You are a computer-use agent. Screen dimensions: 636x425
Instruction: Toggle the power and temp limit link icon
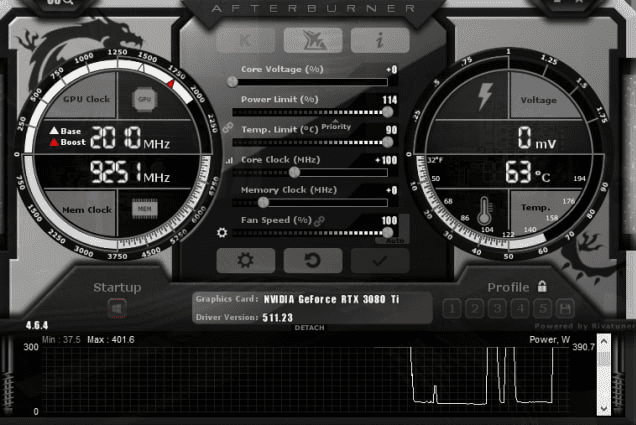[x=228, y=128]
